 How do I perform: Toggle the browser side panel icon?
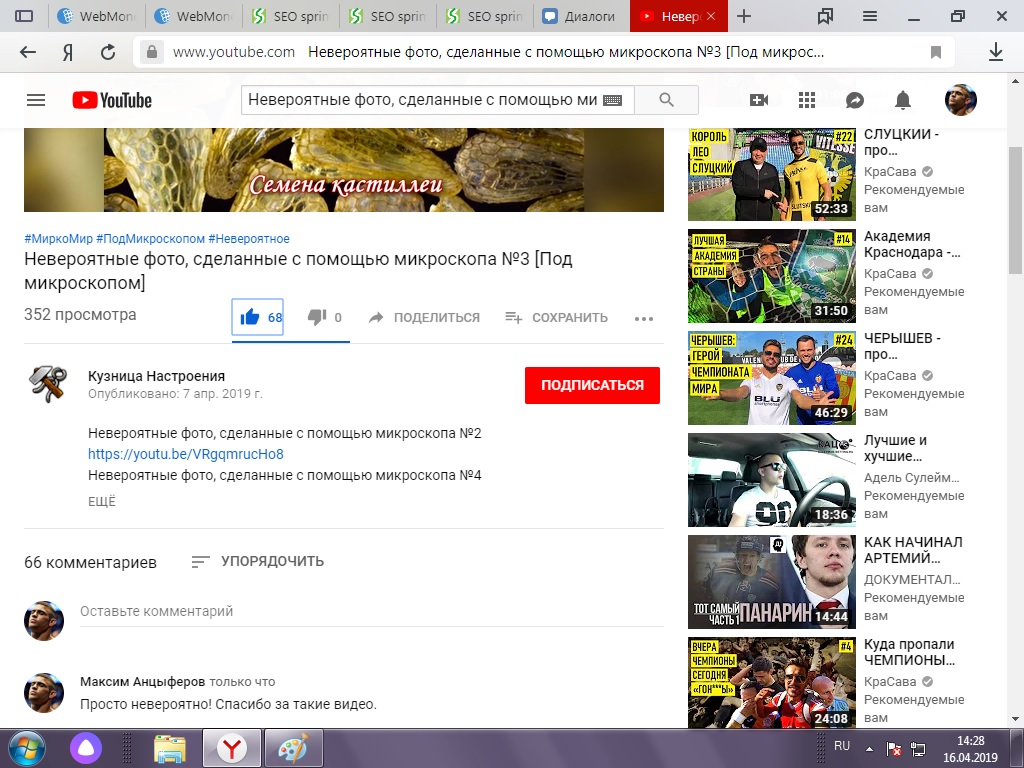pos(24,16)
